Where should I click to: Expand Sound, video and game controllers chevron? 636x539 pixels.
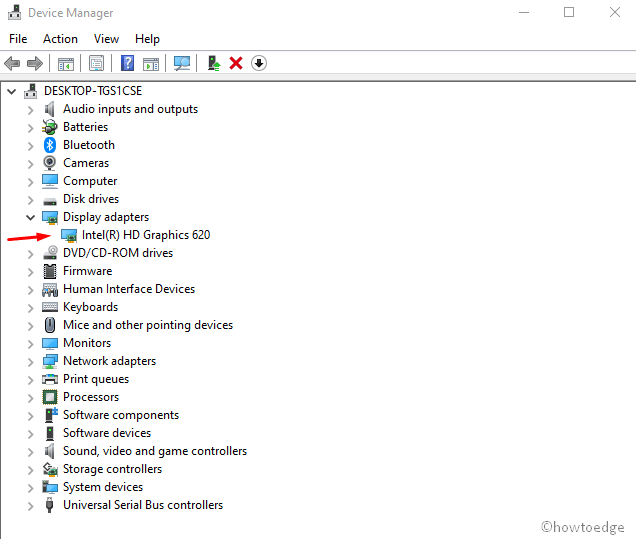click(30, 451)
